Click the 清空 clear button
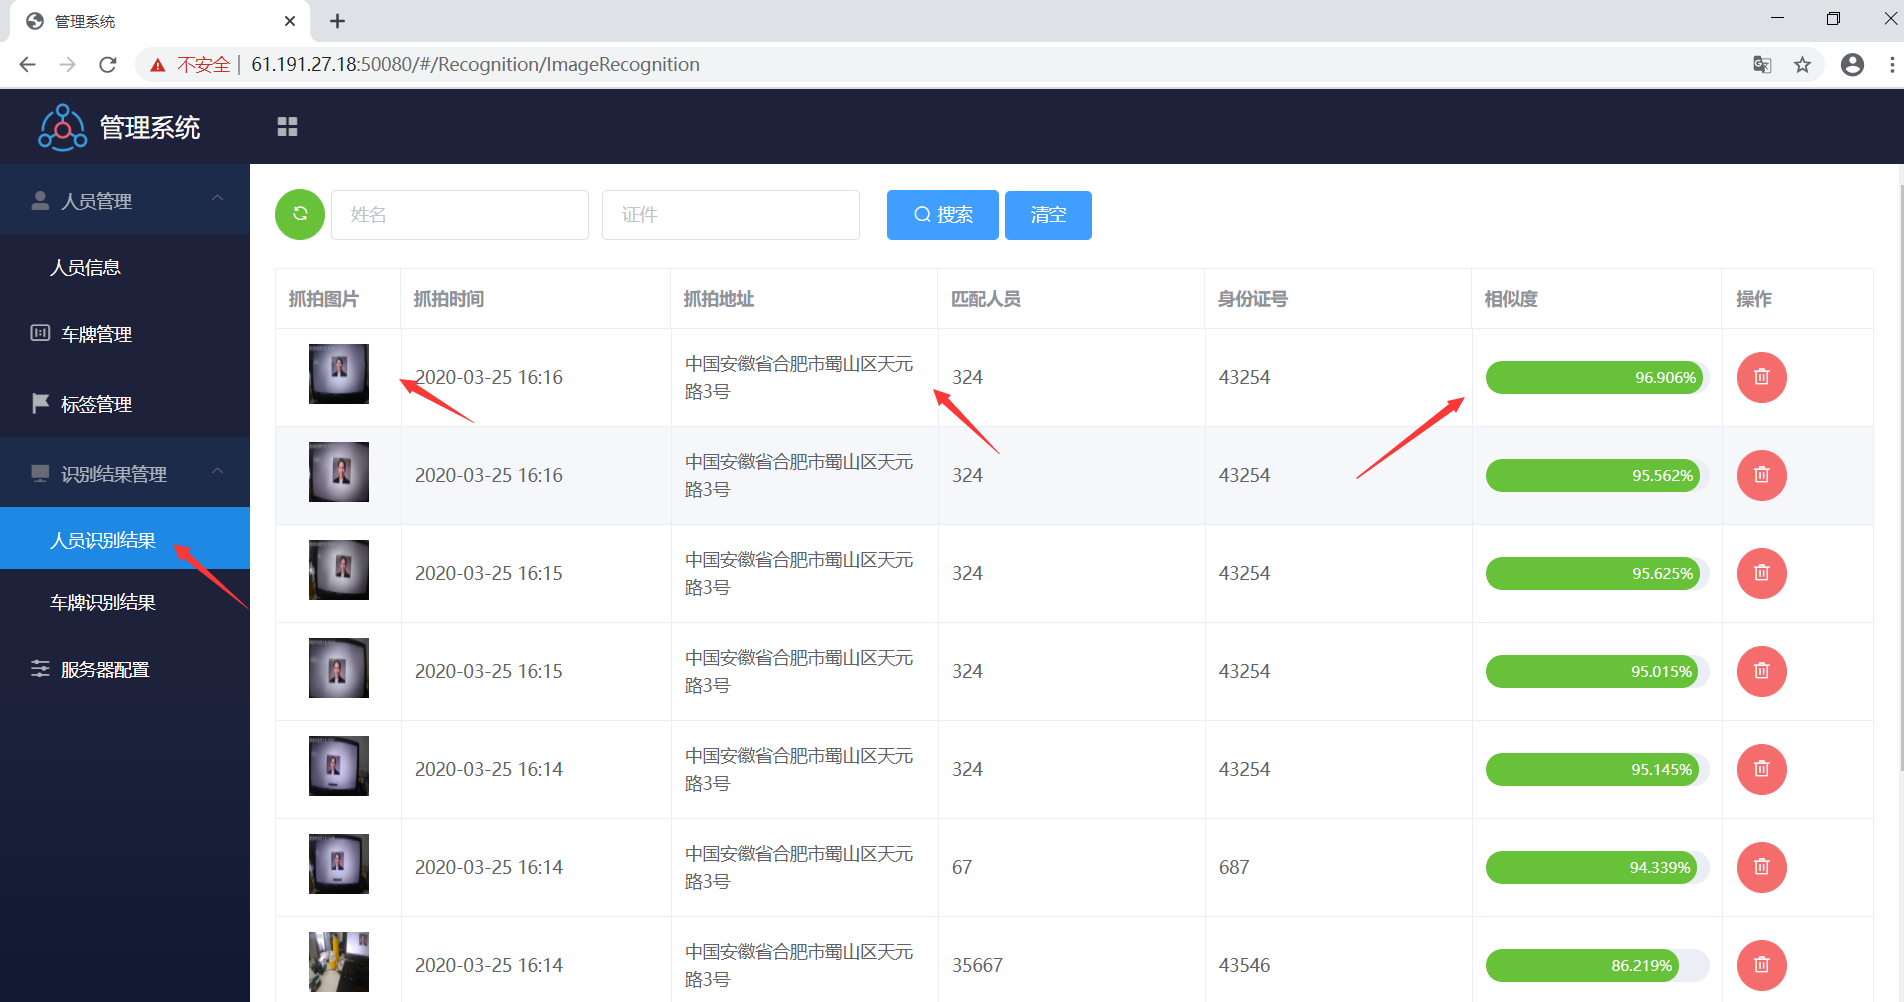 [x=1048, y=215]
